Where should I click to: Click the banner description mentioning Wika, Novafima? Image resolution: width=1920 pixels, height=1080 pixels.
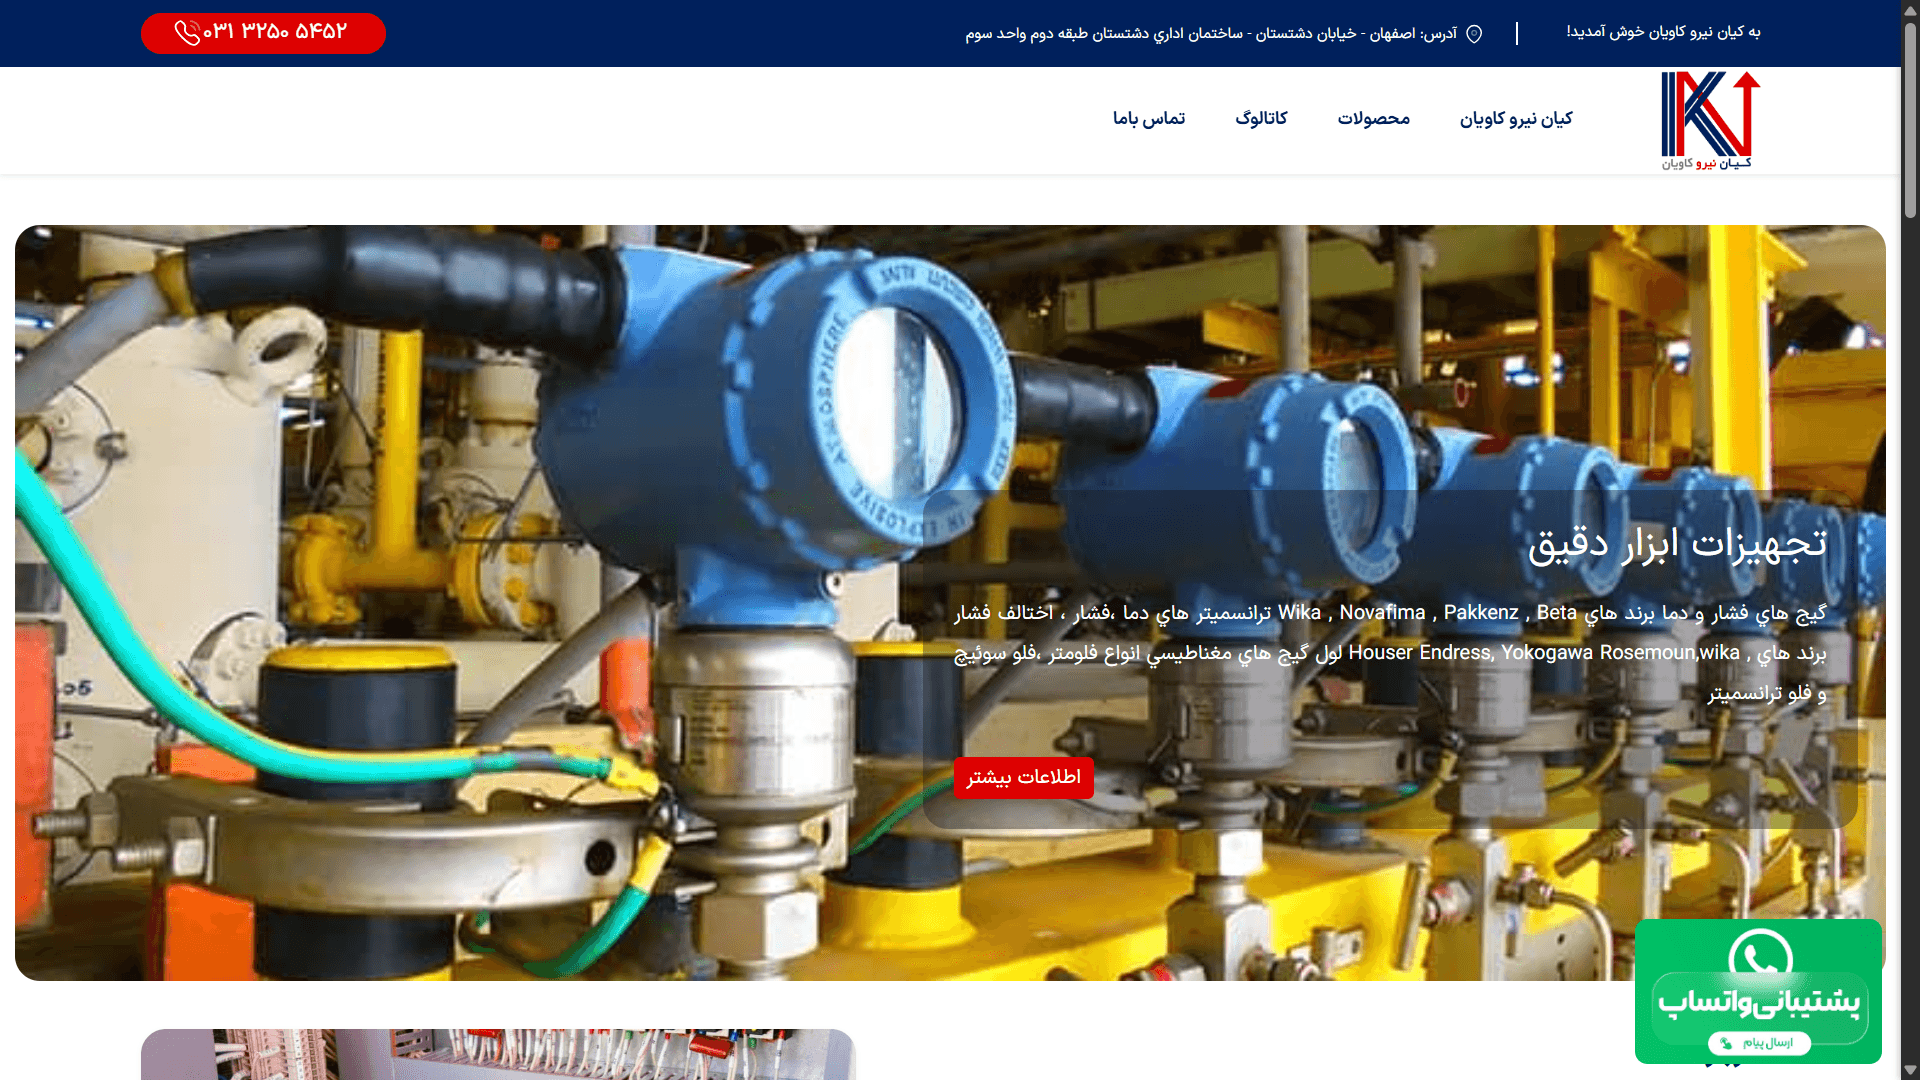[x=1390, y=653]
